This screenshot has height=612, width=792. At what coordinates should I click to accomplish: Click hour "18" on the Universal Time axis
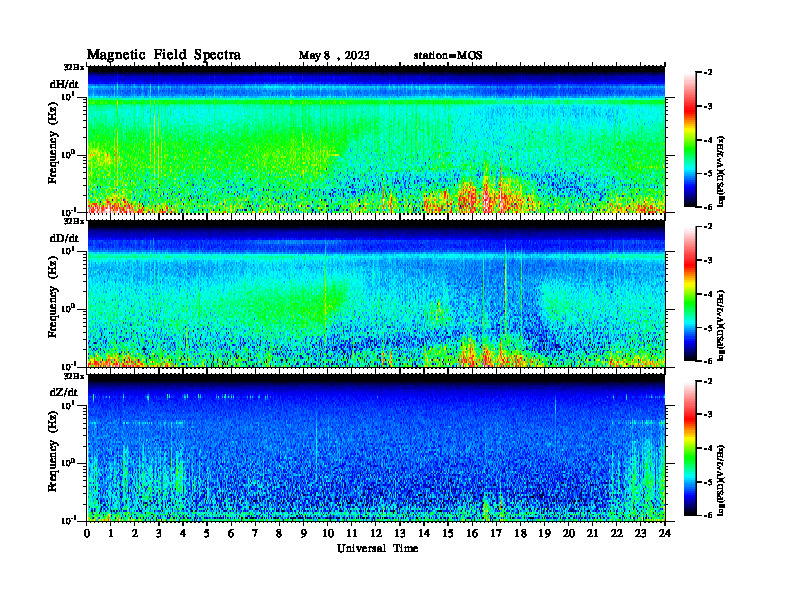(520, 533)
